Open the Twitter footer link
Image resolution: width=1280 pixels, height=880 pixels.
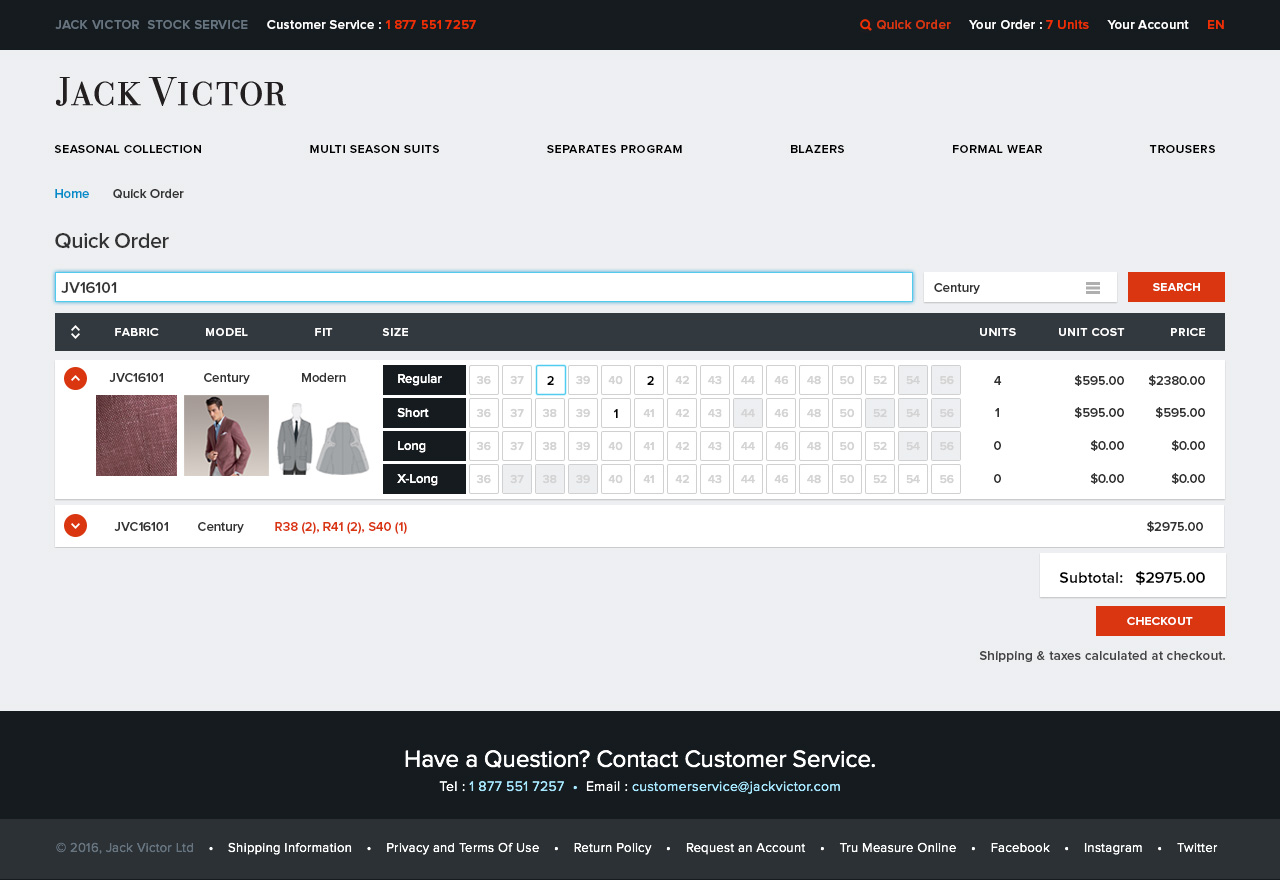pyautogui.click(x=1197, y=848)
